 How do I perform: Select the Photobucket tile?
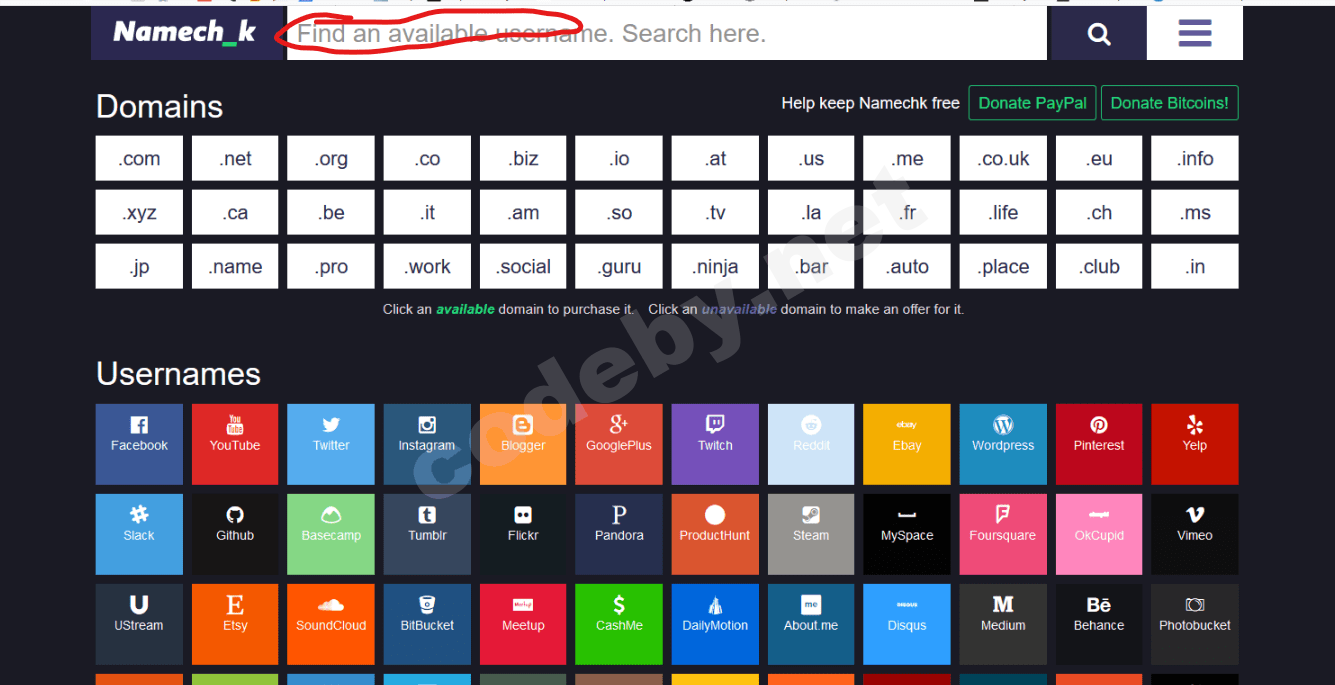[x=1195, y=624]
